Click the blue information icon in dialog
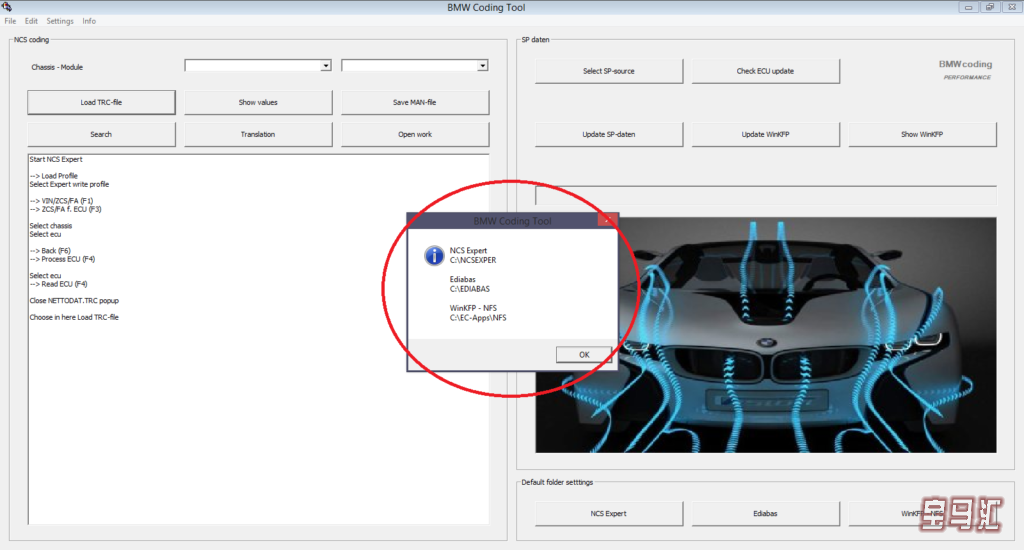This screenshot has width=1024, height=550. pyautogui.click(x=434, y=255)
